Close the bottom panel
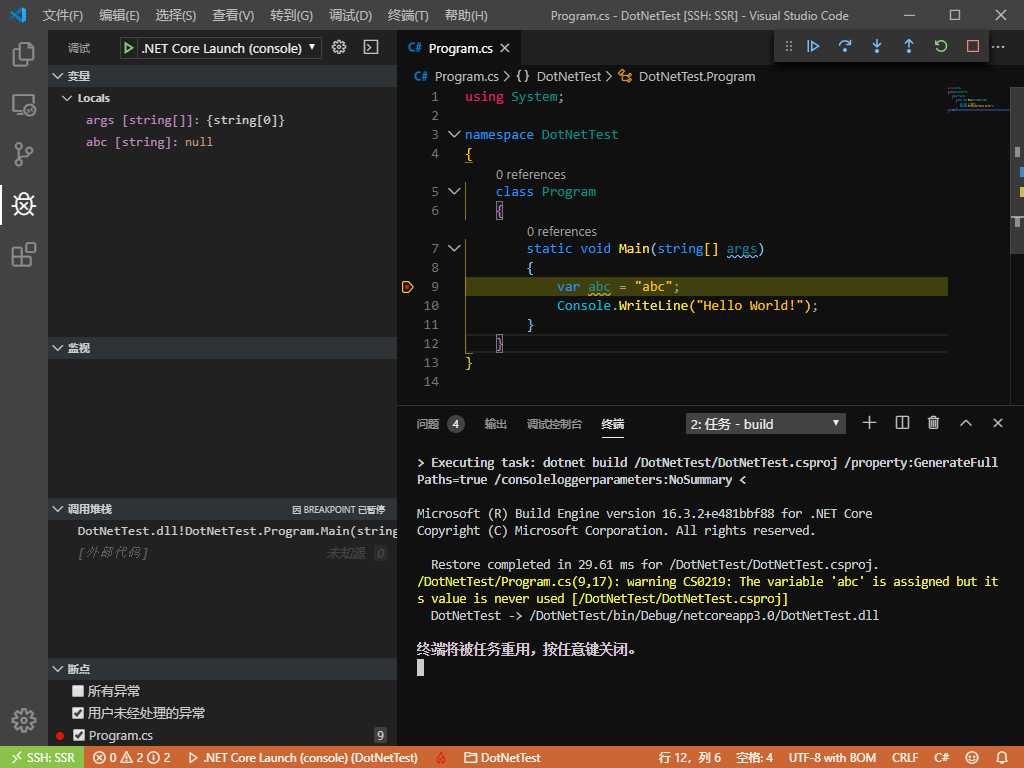Viewport: 1024px width, 768px height. coord(998,423)
